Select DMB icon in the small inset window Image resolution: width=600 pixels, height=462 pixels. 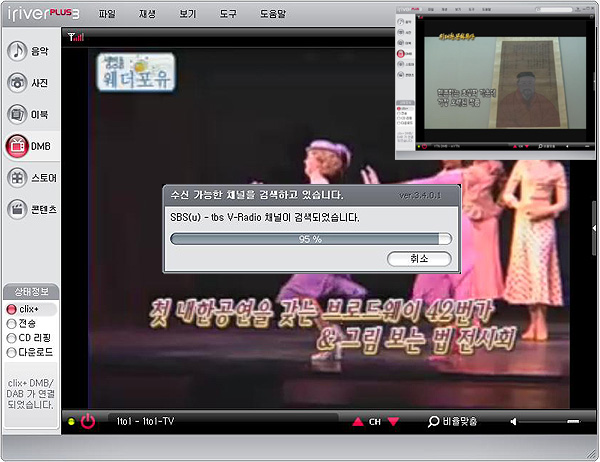tap(401, 54)
